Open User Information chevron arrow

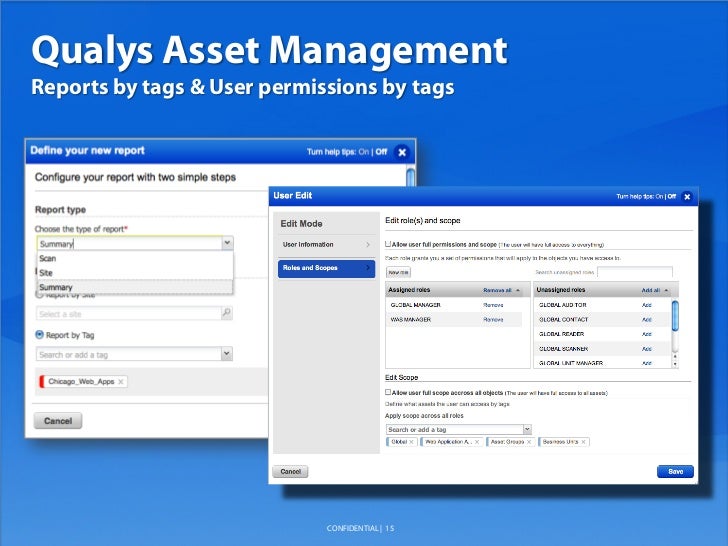[368, 245]
